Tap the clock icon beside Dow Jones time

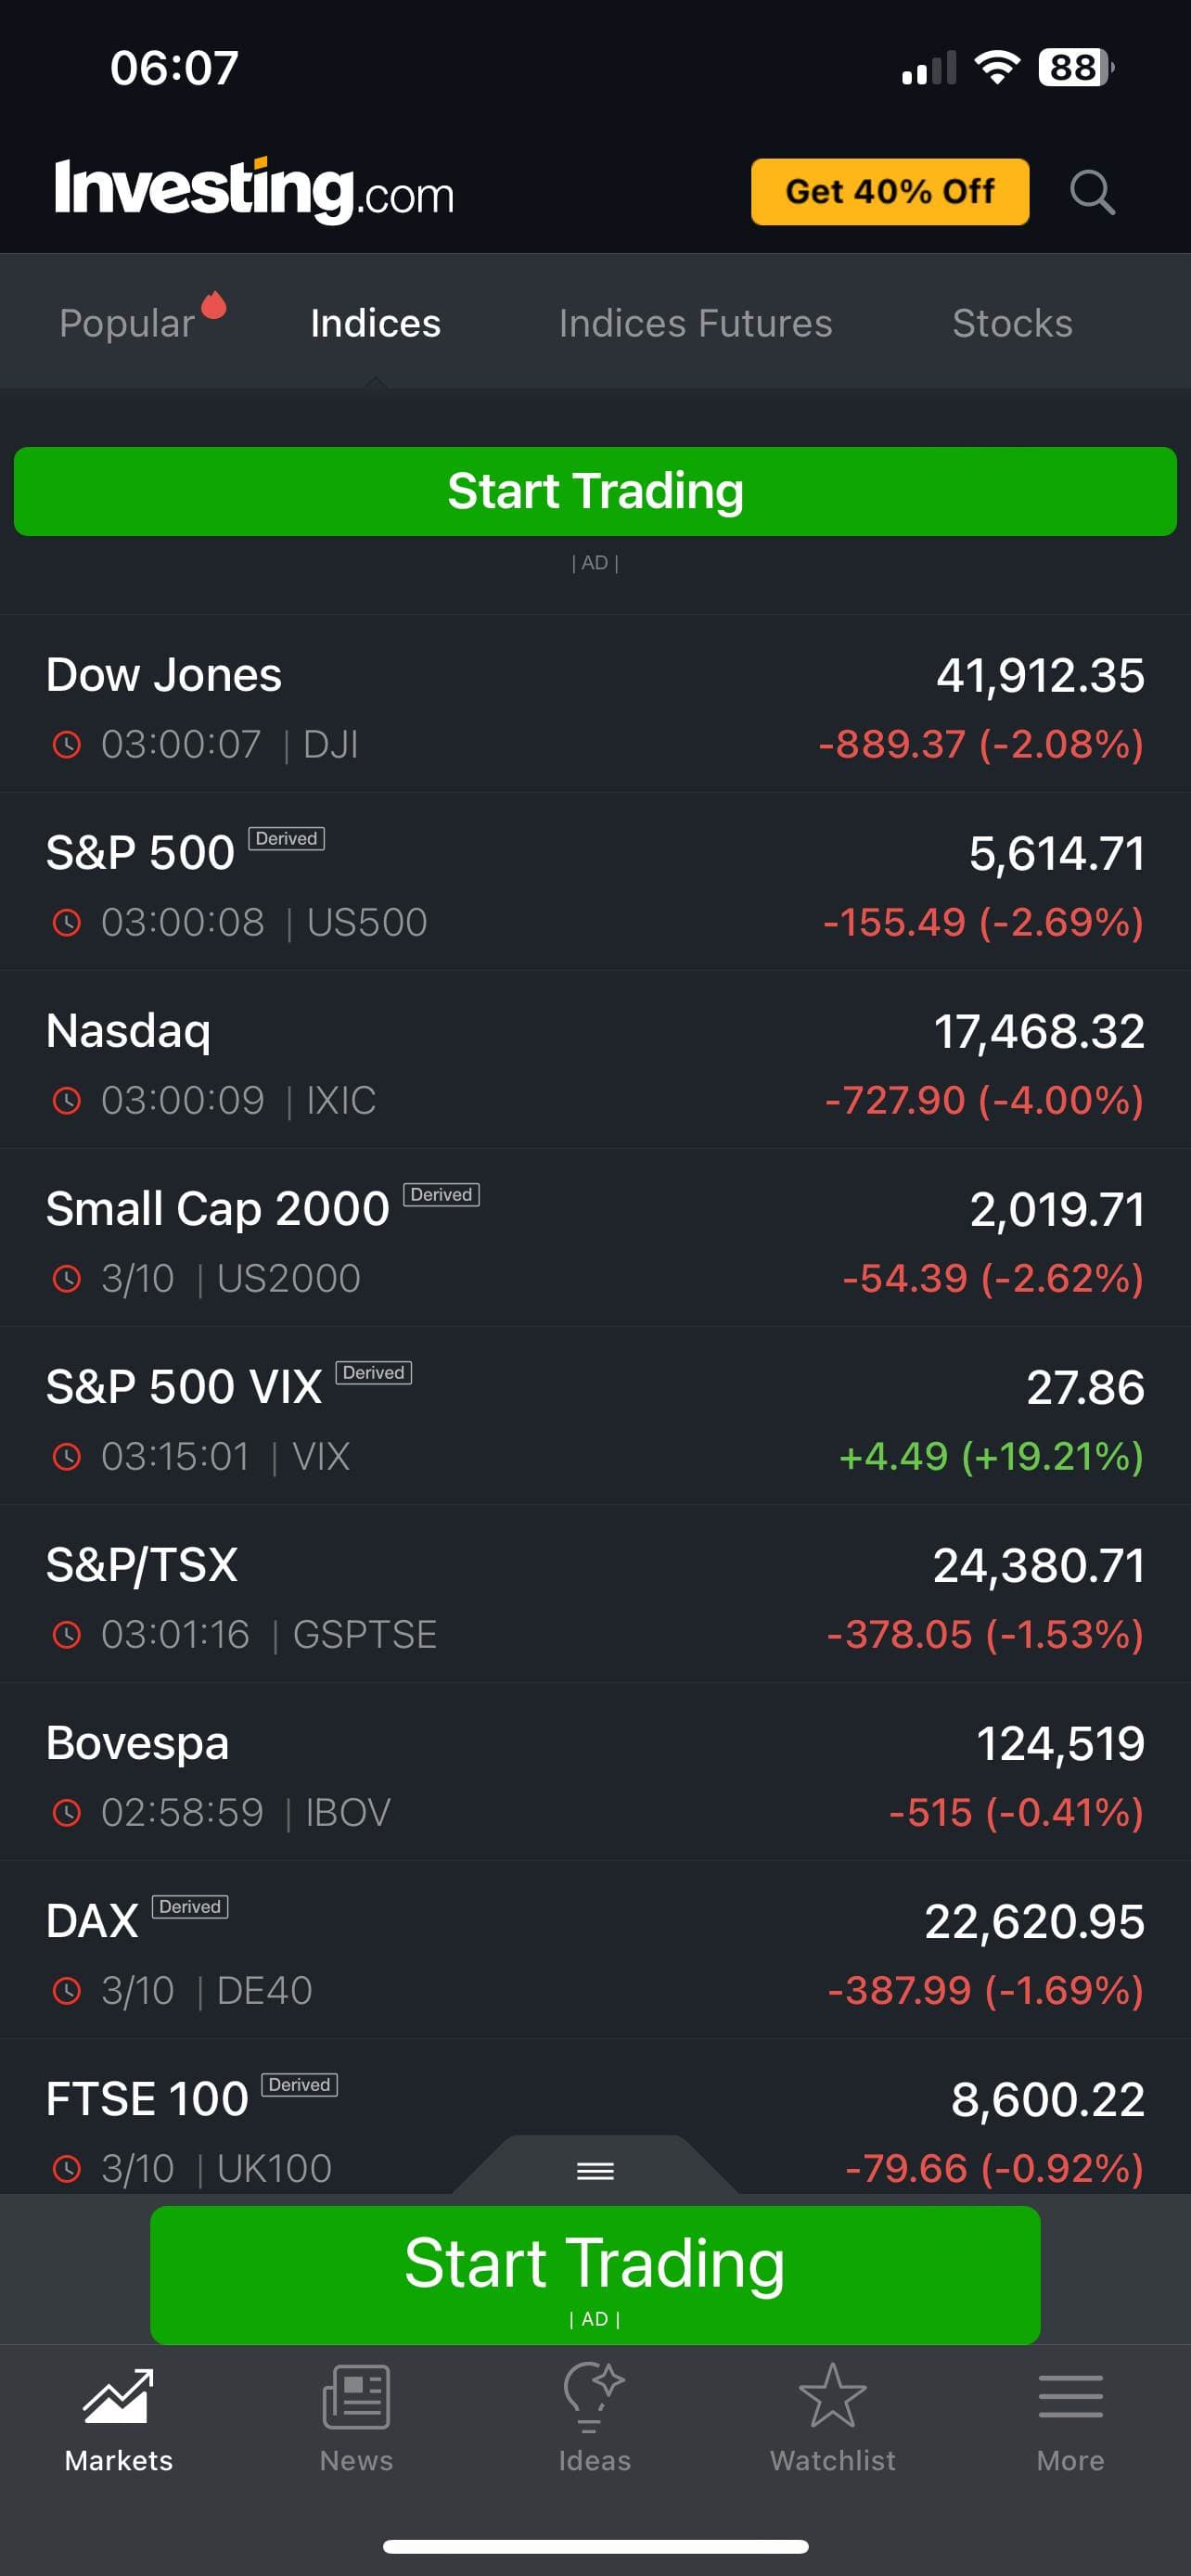66,744
